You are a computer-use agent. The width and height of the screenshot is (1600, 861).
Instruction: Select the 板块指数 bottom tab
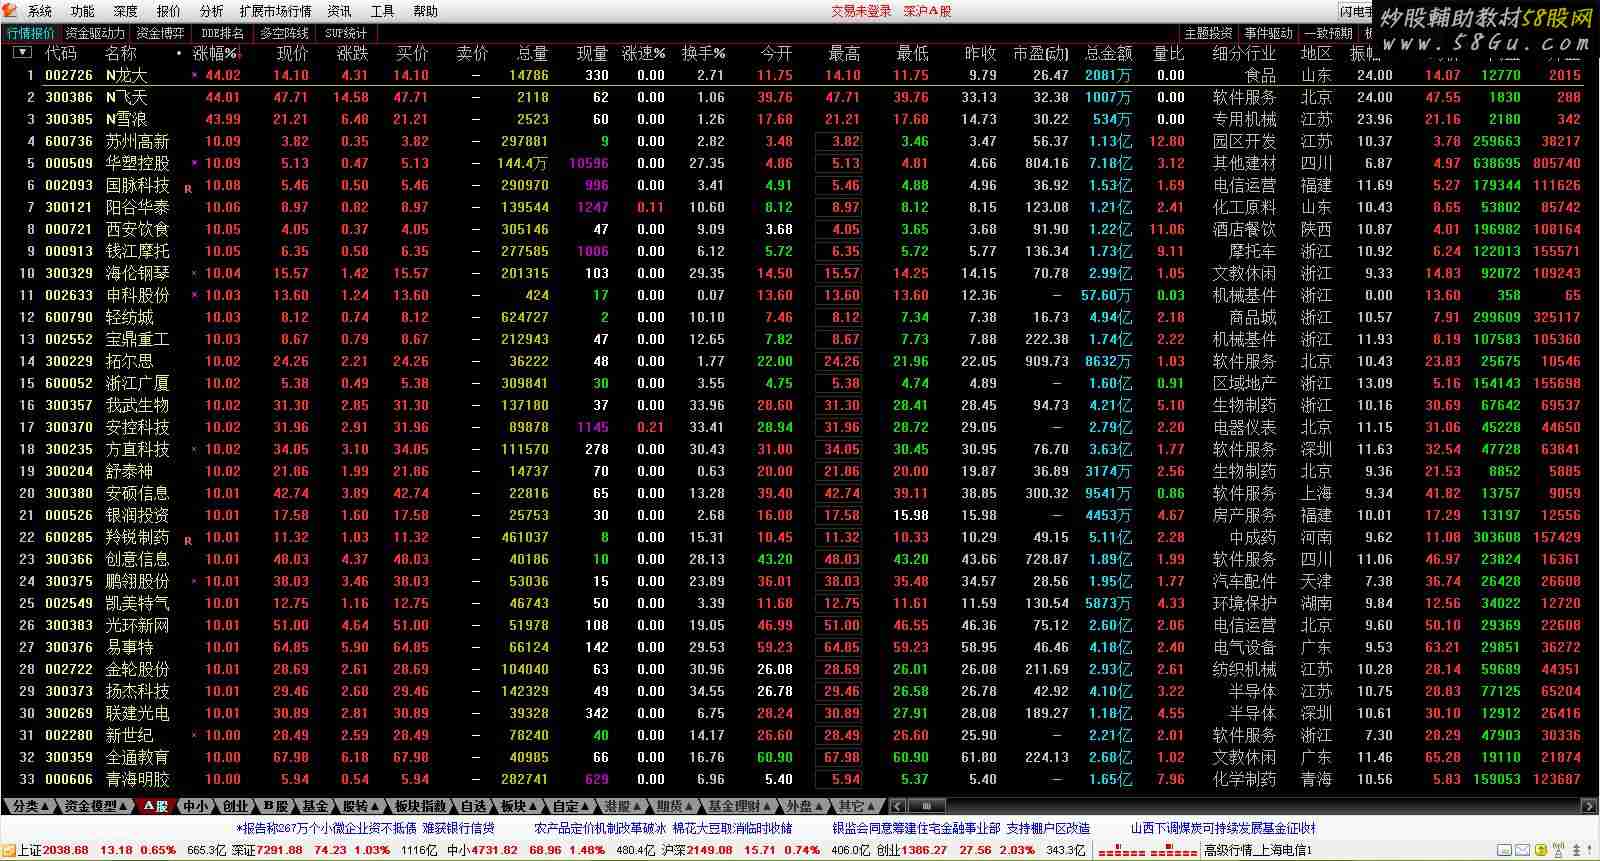(420, 806)
